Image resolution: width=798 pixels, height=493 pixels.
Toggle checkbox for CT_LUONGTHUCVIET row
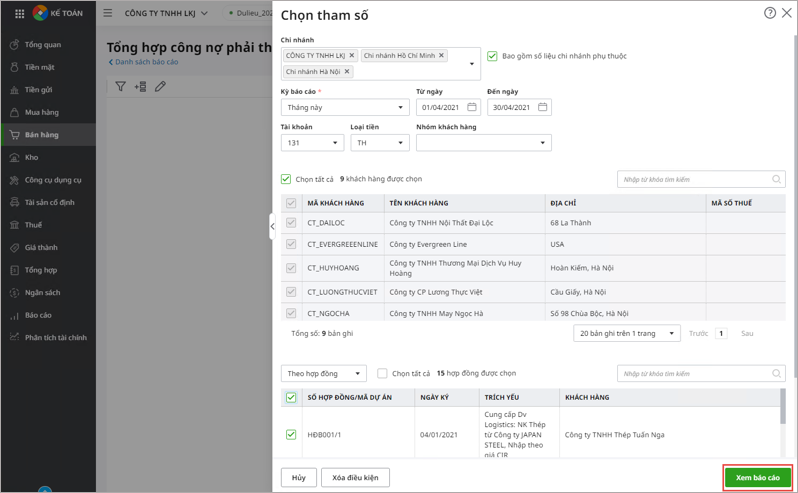pos(291,292)
